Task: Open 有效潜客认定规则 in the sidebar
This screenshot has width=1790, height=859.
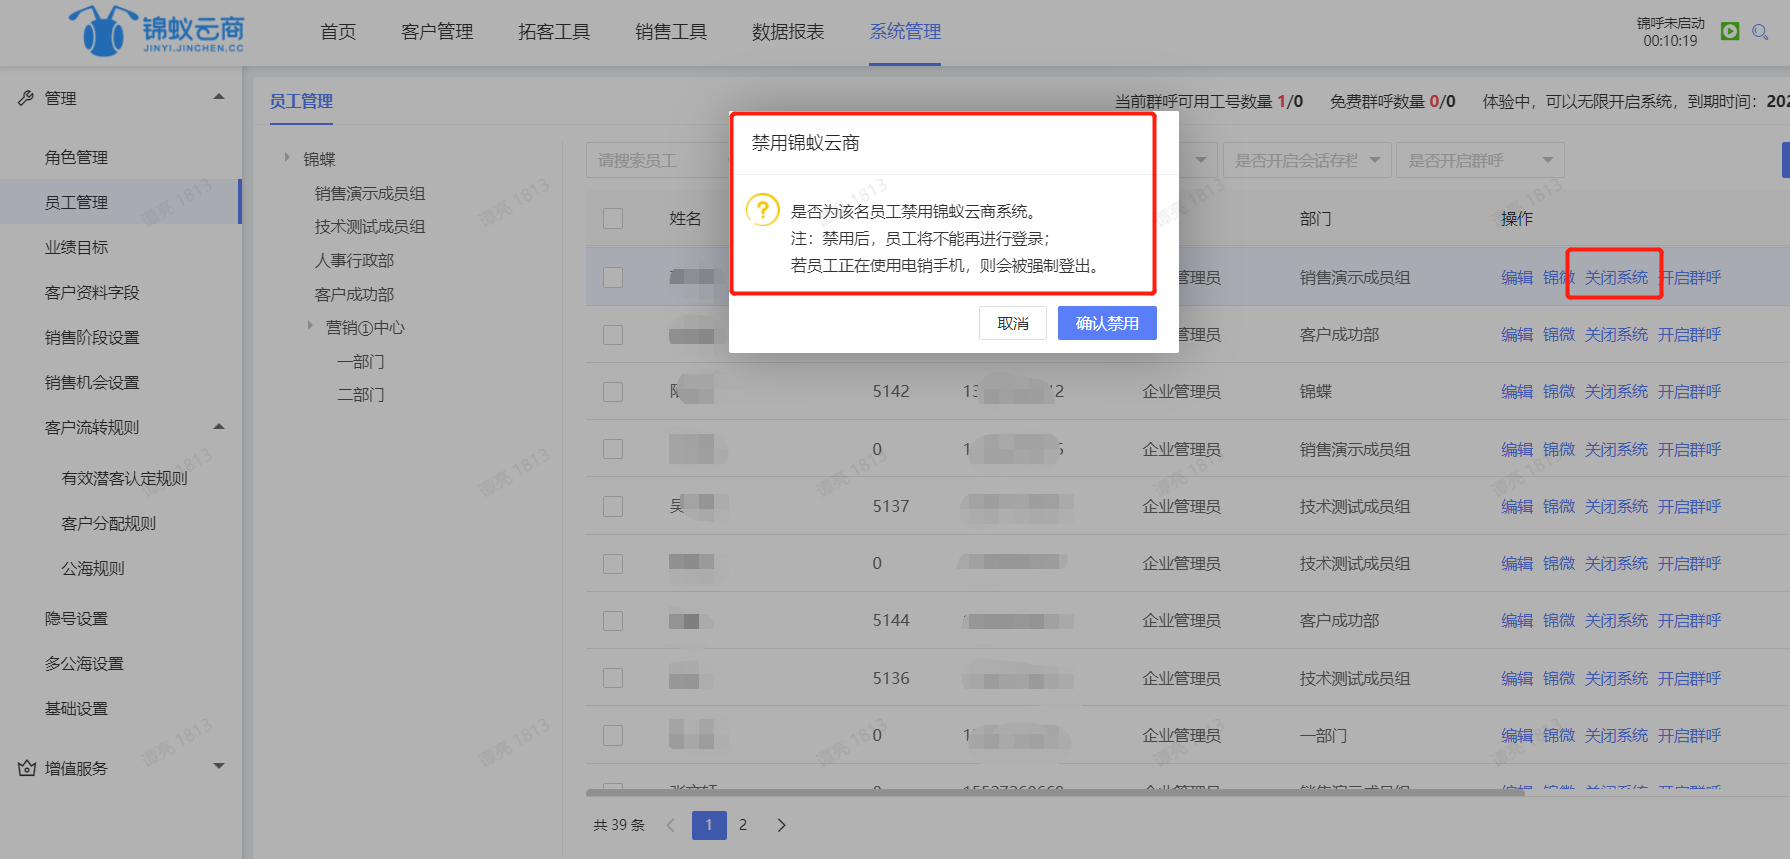Action: [125, 478]
